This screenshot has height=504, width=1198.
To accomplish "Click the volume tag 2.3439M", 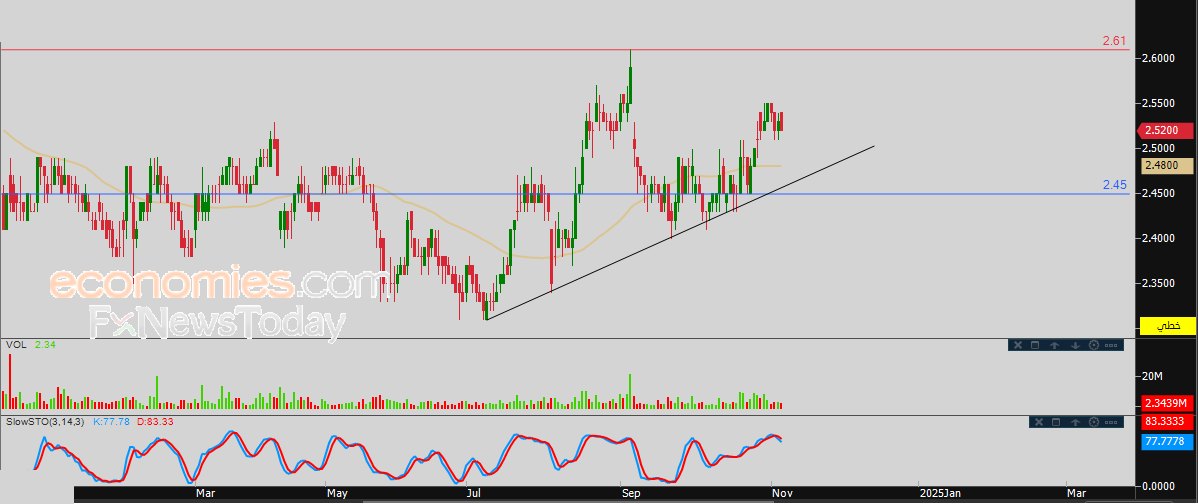I will tap(1167, 403).
